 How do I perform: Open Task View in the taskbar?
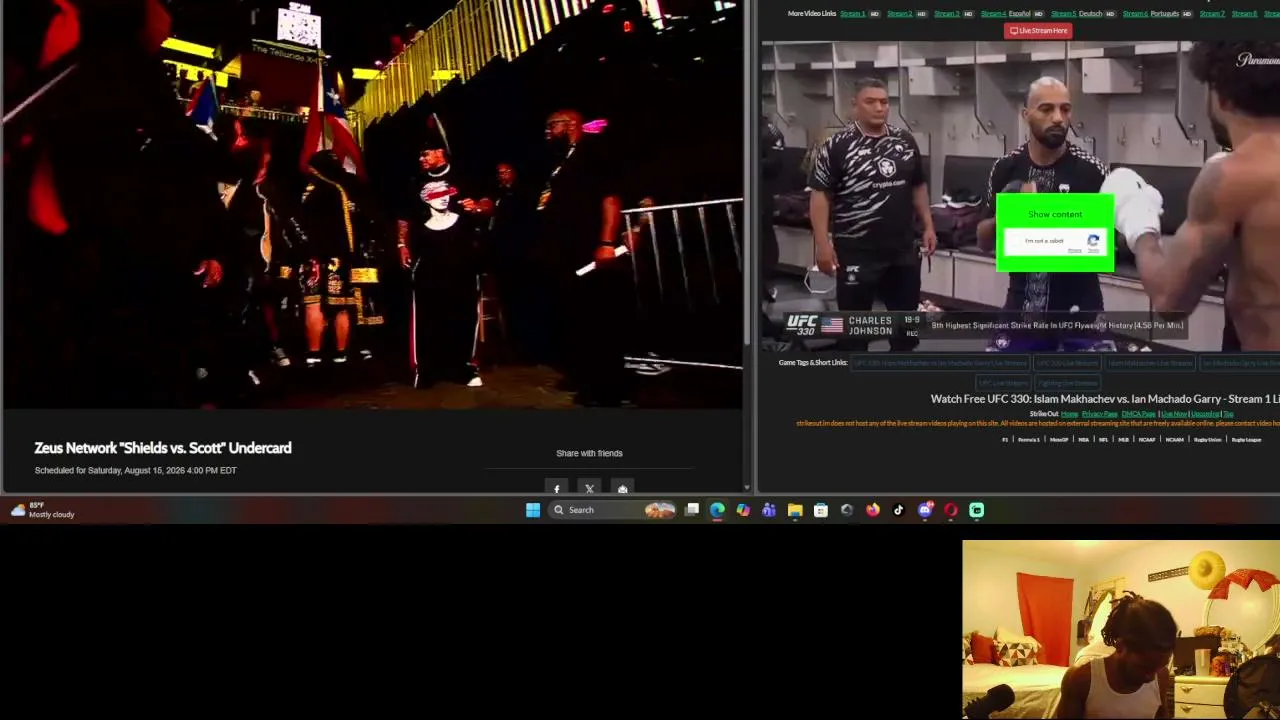coord(692,510)
